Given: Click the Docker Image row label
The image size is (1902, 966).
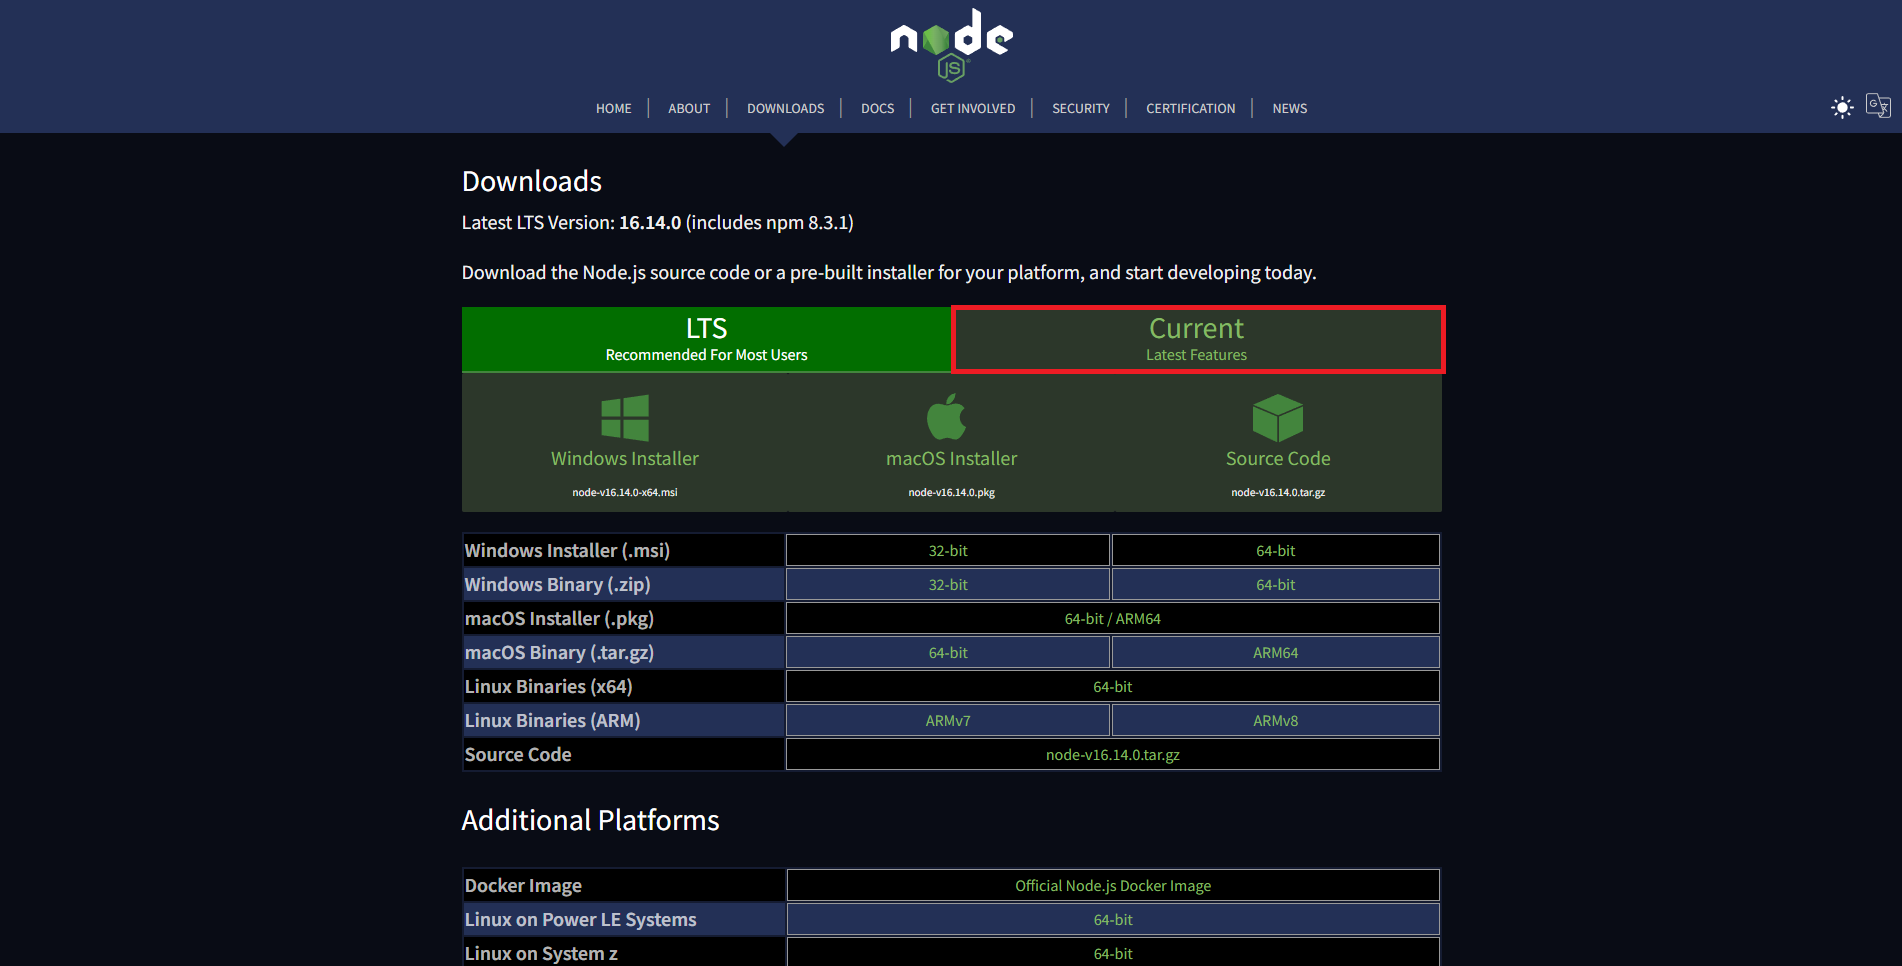Looking at the screenshot, I should point(523,885).
